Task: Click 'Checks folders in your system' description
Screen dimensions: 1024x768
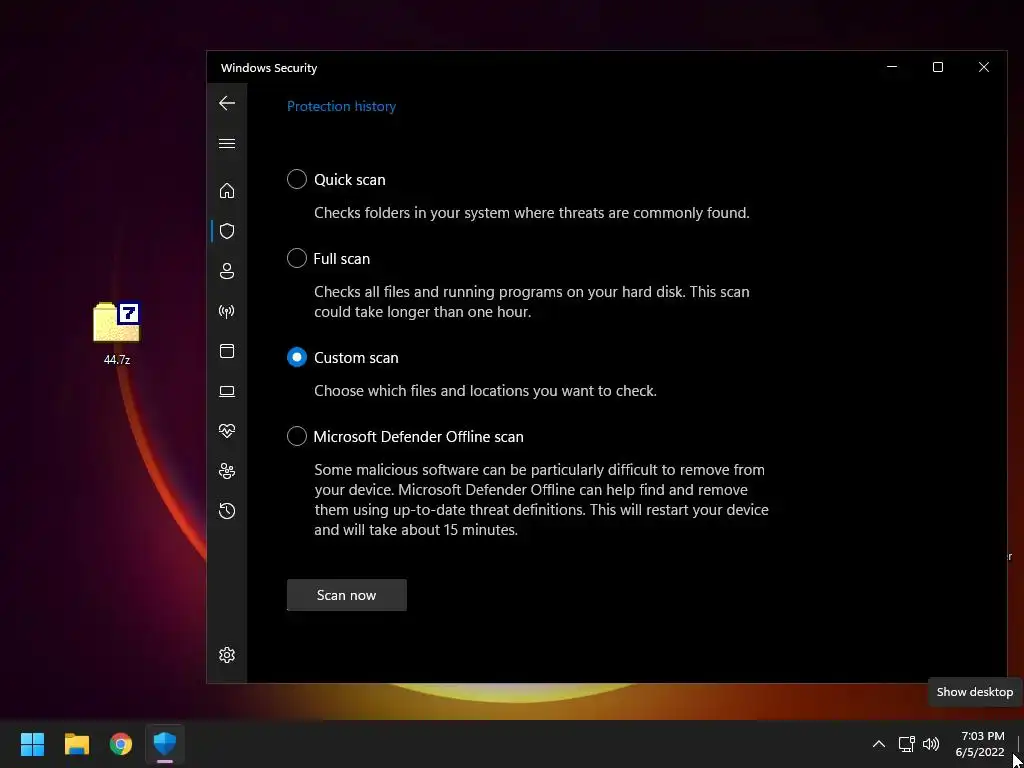Action: click(x=532, y=213)
